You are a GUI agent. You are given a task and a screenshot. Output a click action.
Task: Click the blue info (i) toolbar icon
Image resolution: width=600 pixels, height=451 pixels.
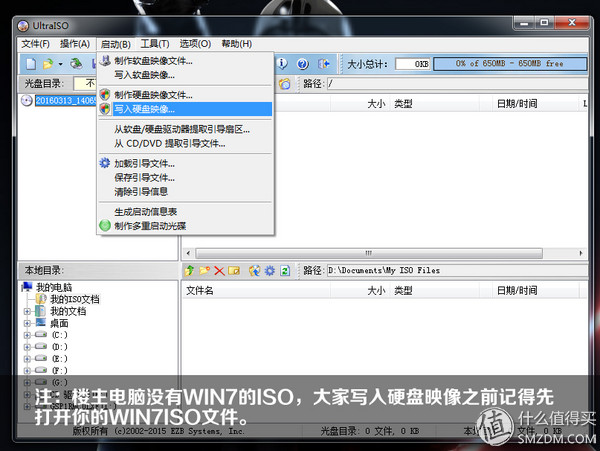[x=282, y=63]
